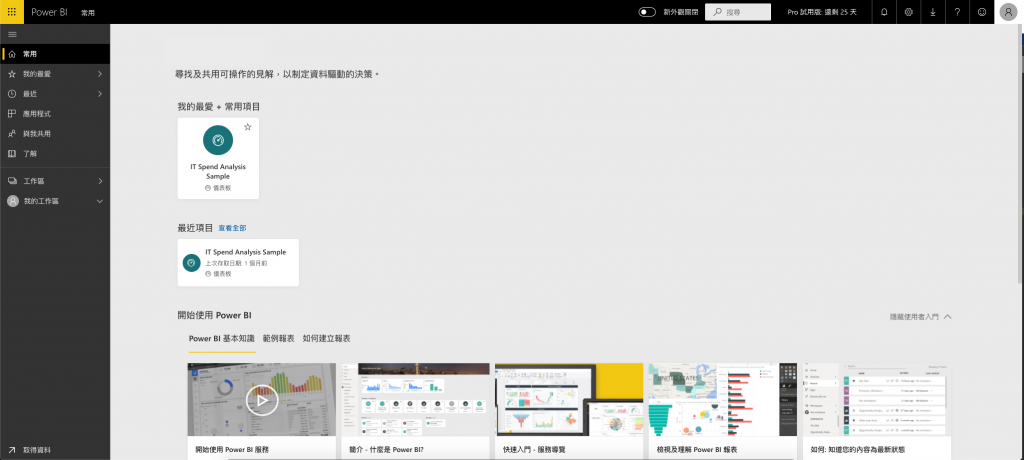The image size is (1024, 460).
Task: Click the My Workspace avatar icon
Action: point(12,201)
